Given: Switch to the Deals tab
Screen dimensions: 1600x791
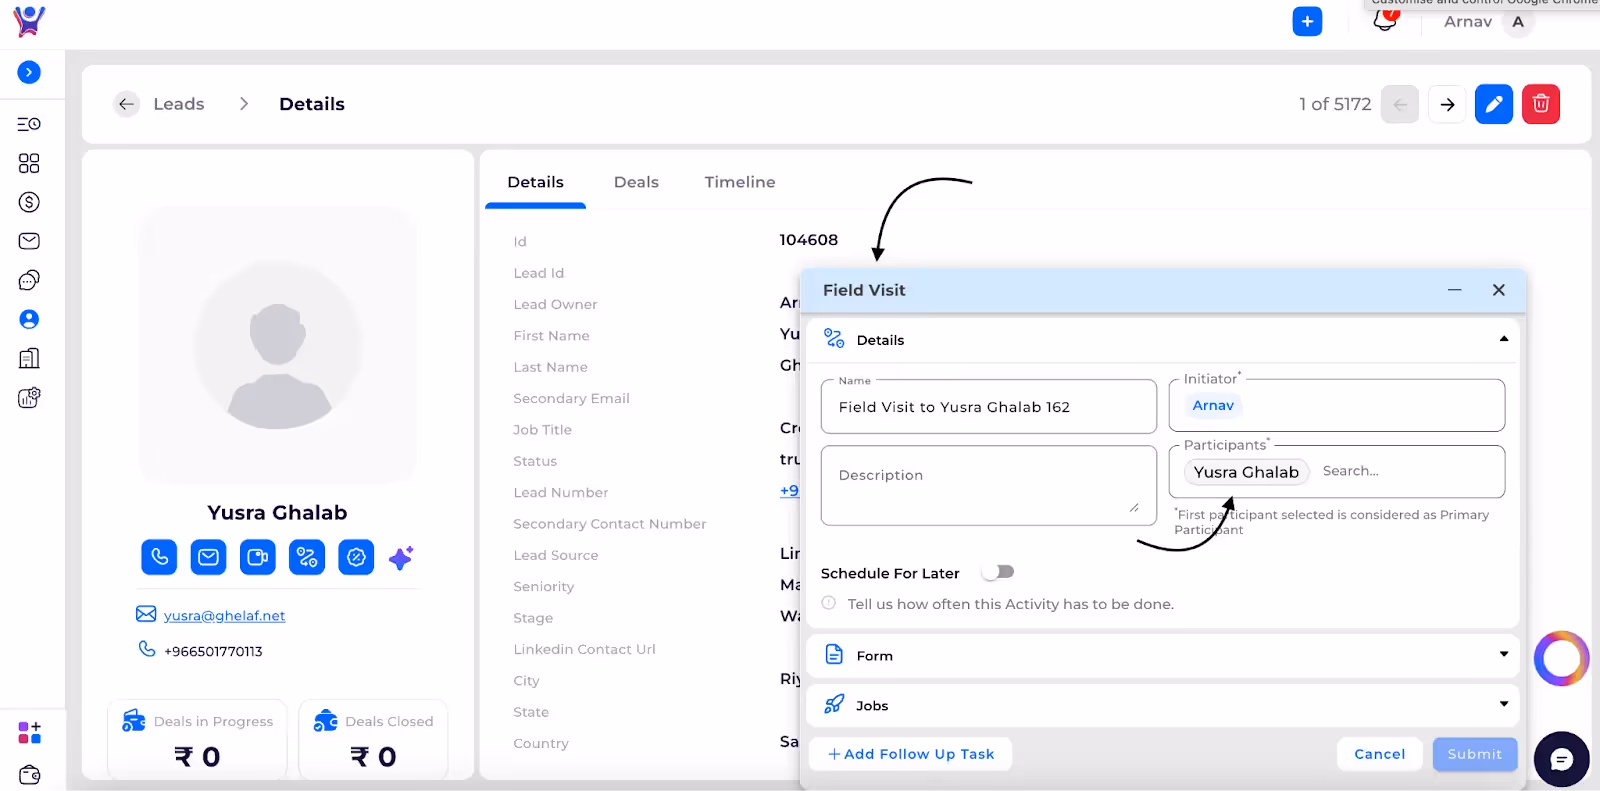Looking at the screenshot, I should [x=636, y=182].
